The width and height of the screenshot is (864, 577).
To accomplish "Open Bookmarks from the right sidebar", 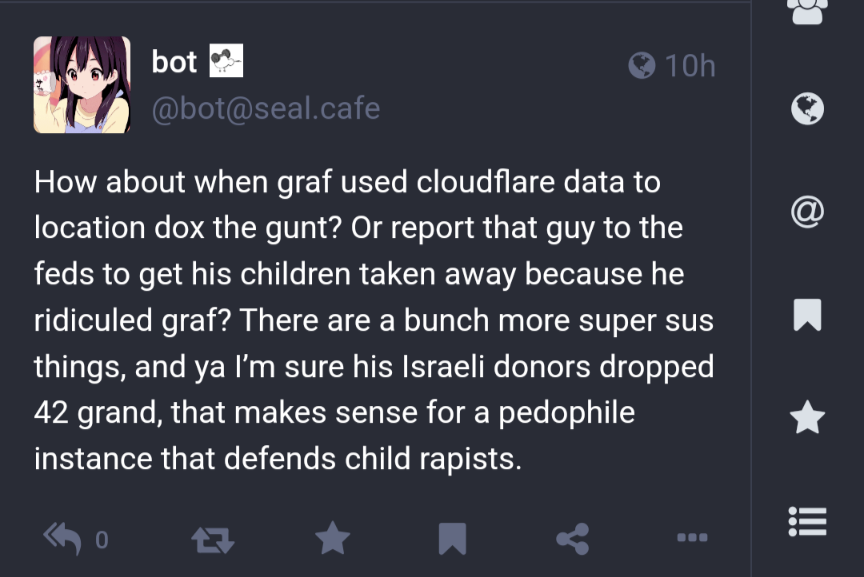I will click(808, 315).
